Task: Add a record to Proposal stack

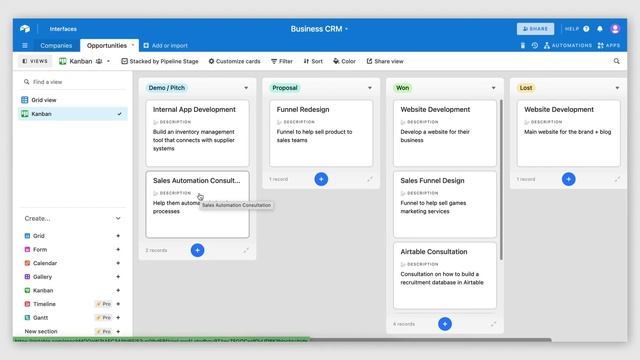Action: pyautogui.click(x=321, y=179)
